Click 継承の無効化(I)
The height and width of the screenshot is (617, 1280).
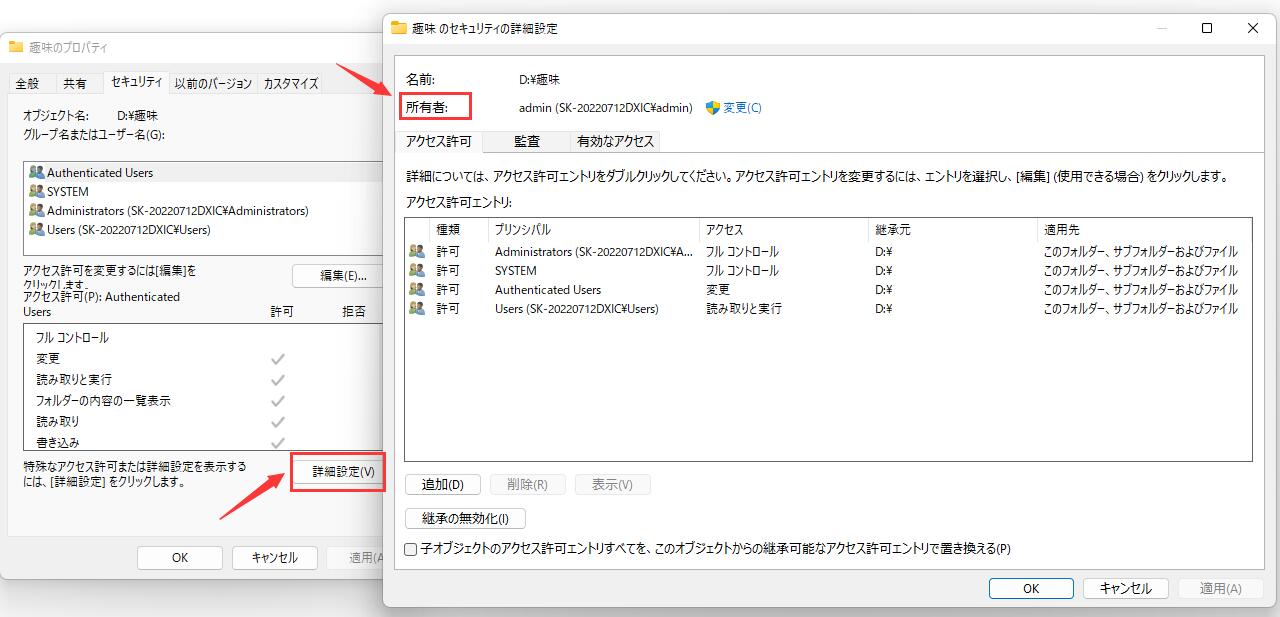click(464, 519)
